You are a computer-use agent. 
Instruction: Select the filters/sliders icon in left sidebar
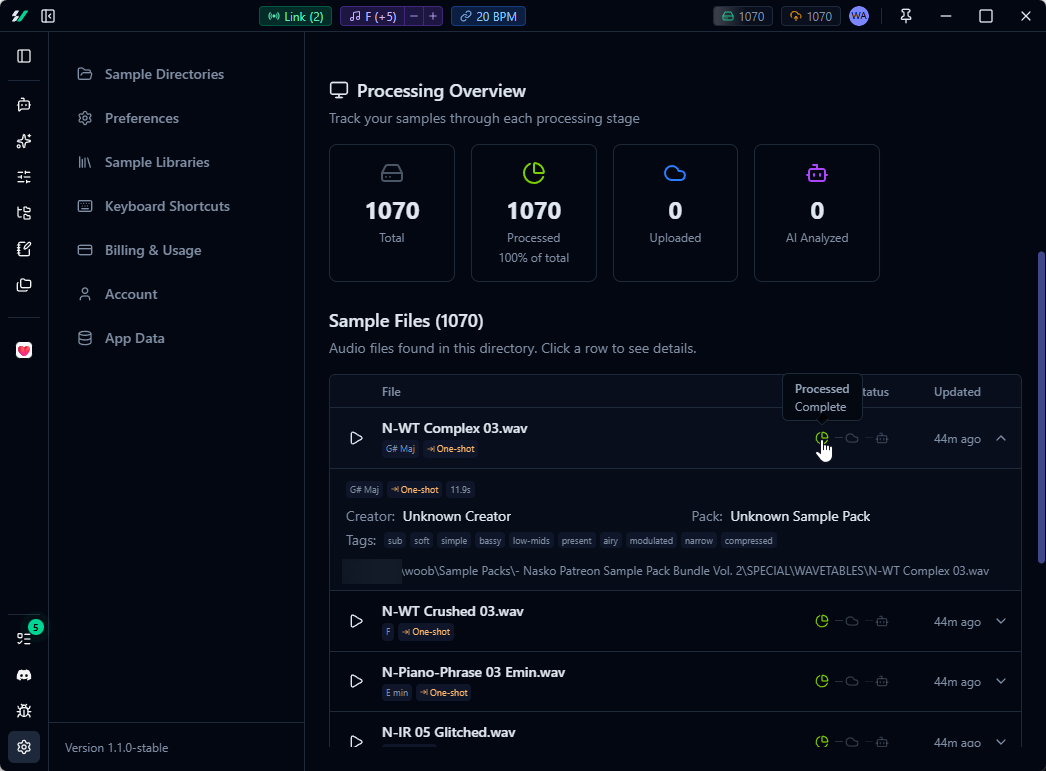point(23,176)
